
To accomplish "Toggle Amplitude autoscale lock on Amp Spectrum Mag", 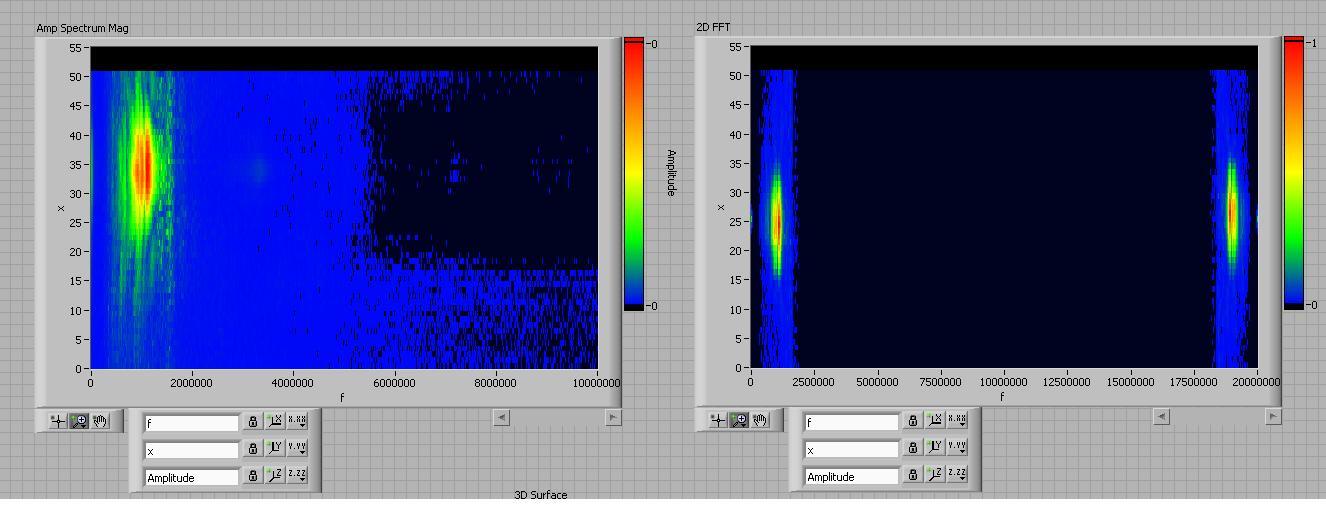I will click(253, 476).
